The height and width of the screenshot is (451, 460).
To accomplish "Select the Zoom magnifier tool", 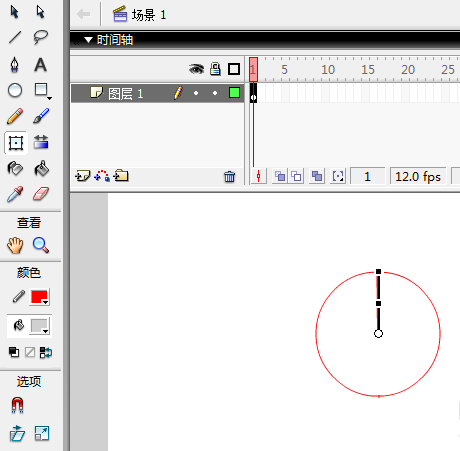I will (x=41, y=245).
